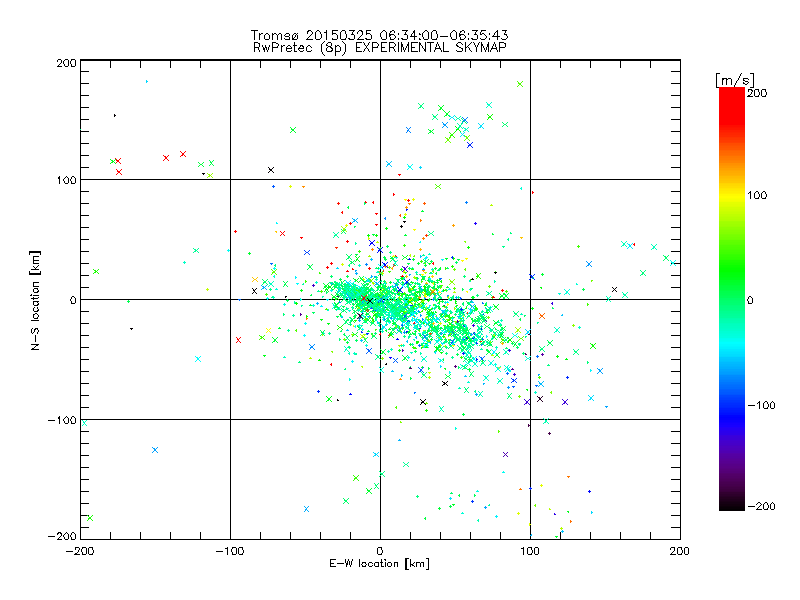Click the N-S axis tick label '-200'

tap(62, 537)
